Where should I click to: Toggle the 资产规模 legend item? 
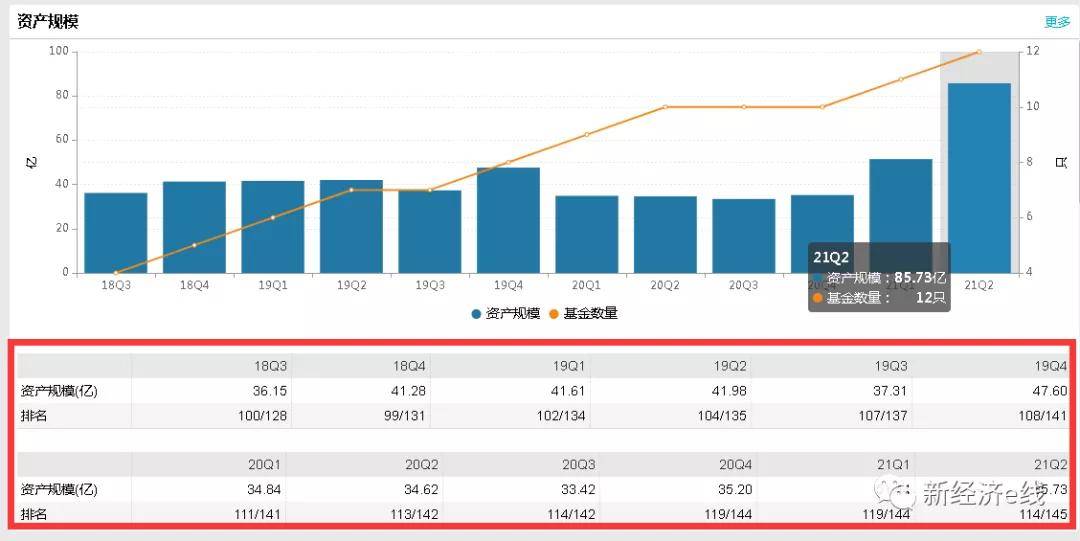pos(506,314)
